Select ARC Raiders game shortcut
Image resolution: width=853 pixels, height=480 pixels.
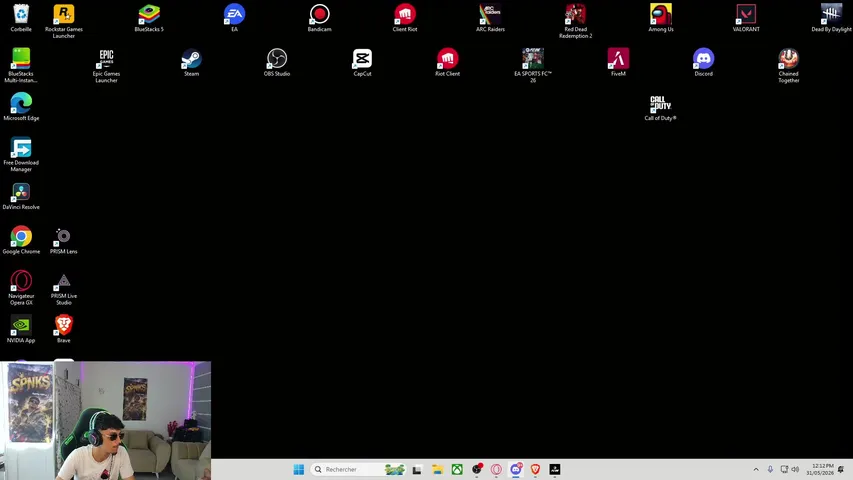[490, 18]
